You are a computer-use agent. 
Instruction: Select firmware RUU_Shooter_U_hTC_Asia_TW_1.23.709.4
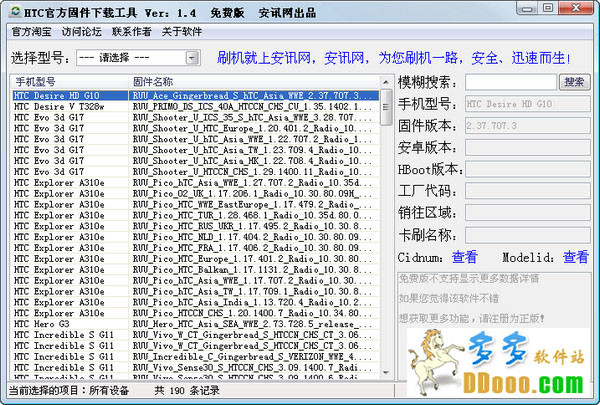click(196, 150)
